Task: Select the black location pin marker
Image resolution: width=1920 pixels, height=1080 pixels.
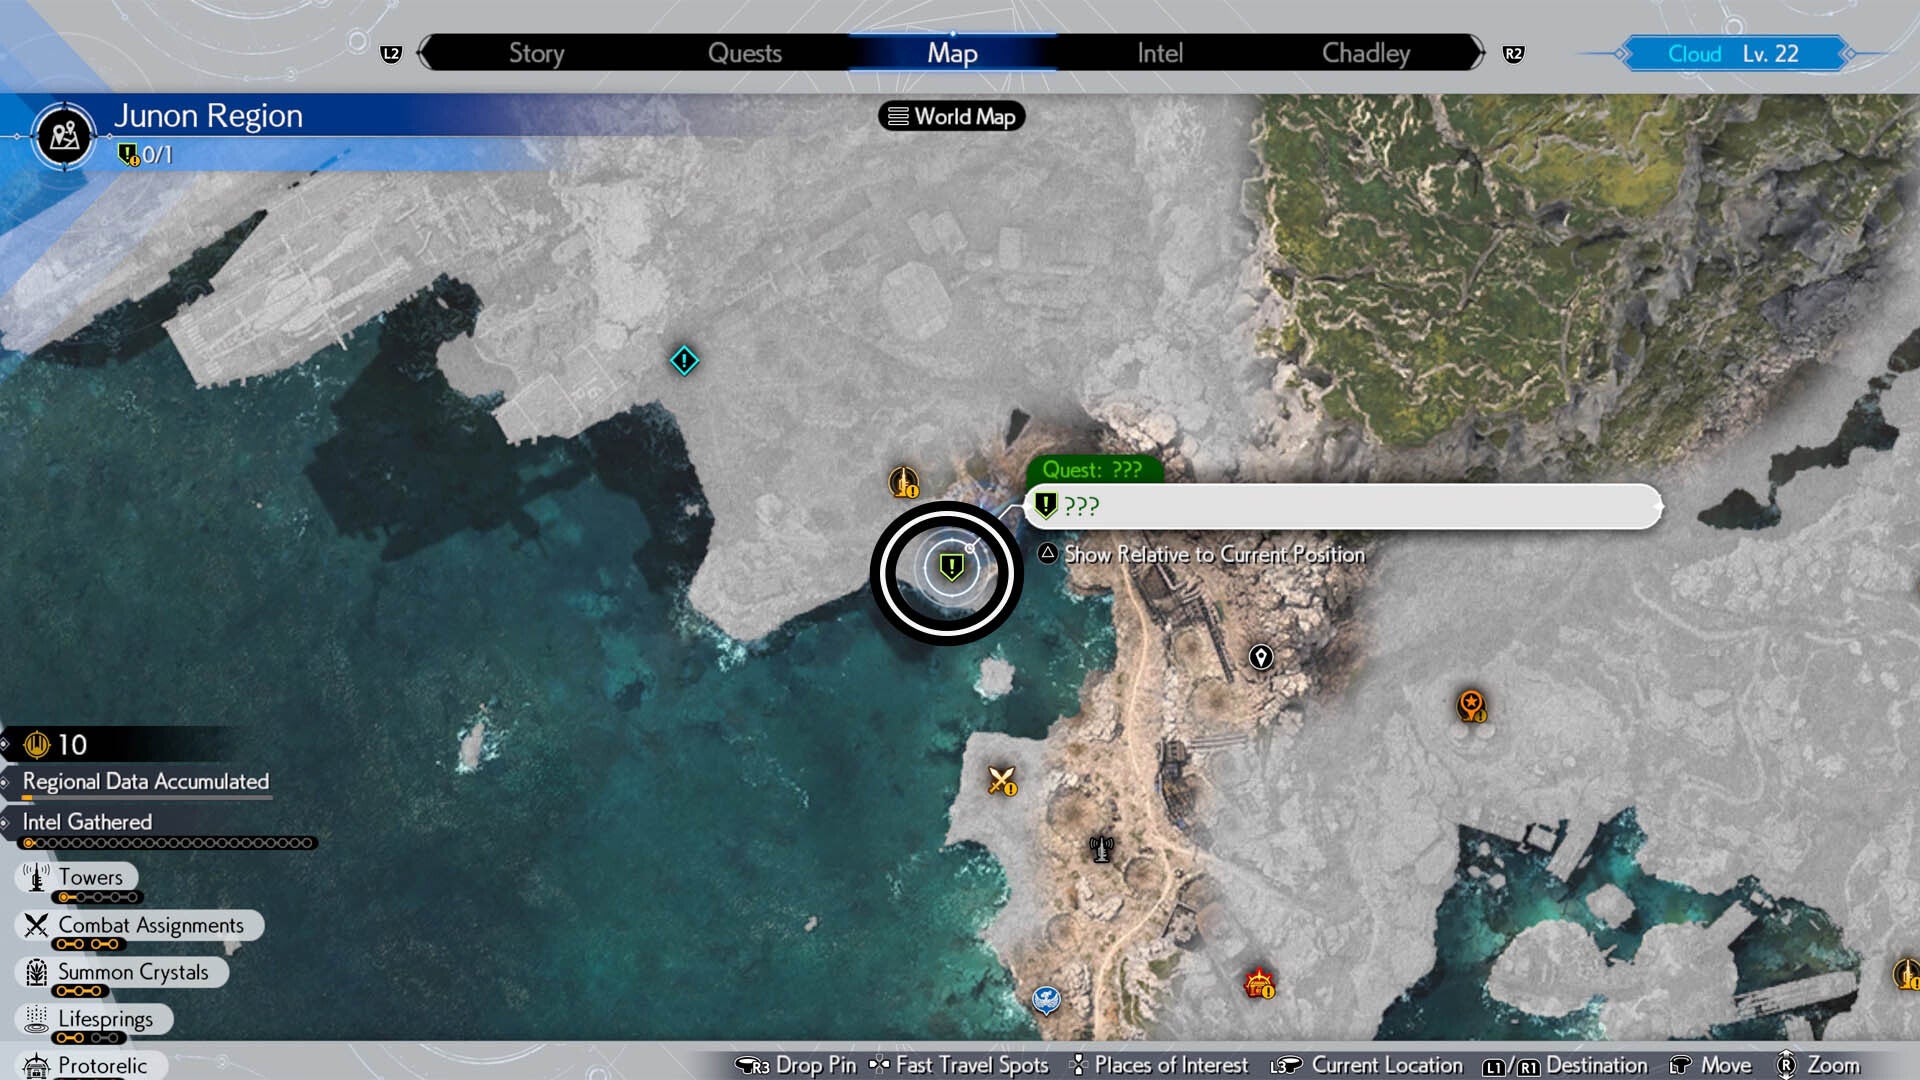Action: click(x=1261, y=657)
